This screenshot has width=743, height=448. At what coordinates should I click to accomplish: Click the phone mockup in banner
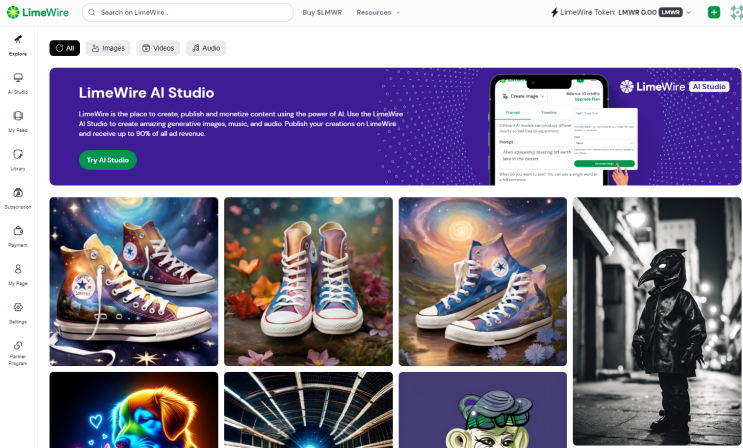tap(550, 130)
